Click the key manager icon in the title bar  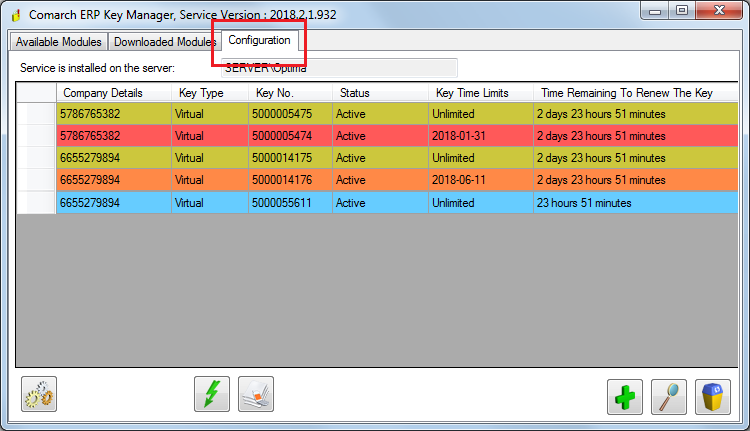click(x=16, y=15)
